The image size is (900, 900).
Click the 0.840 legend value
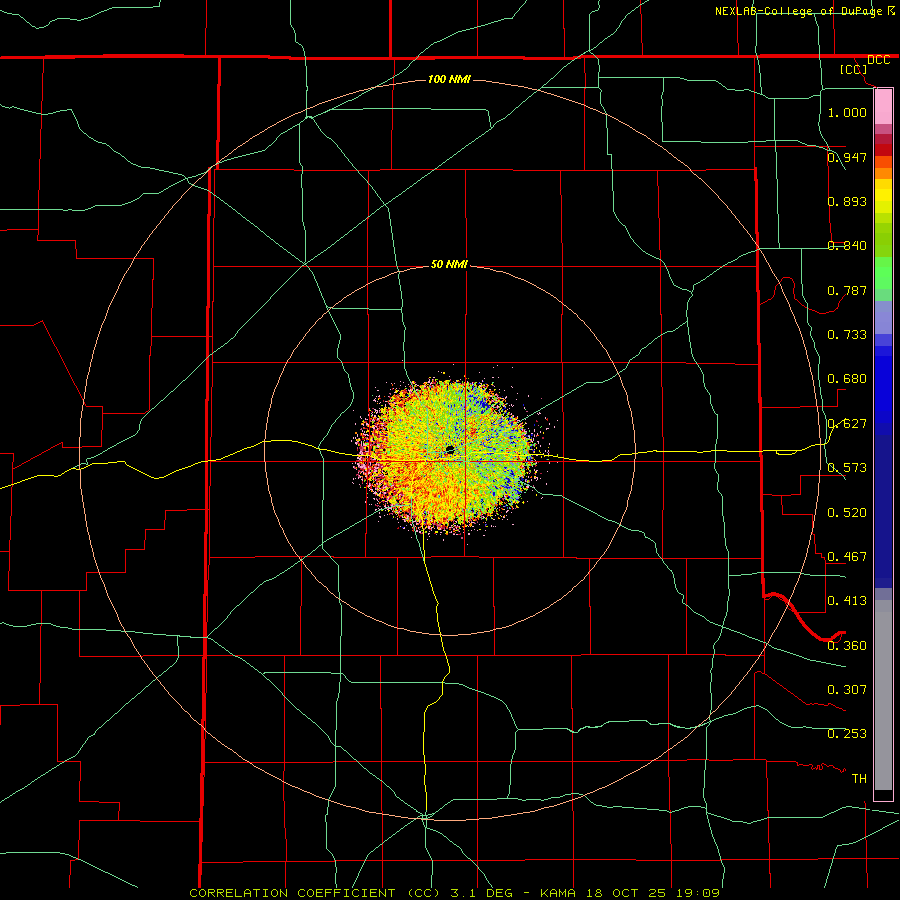point(847,245)
